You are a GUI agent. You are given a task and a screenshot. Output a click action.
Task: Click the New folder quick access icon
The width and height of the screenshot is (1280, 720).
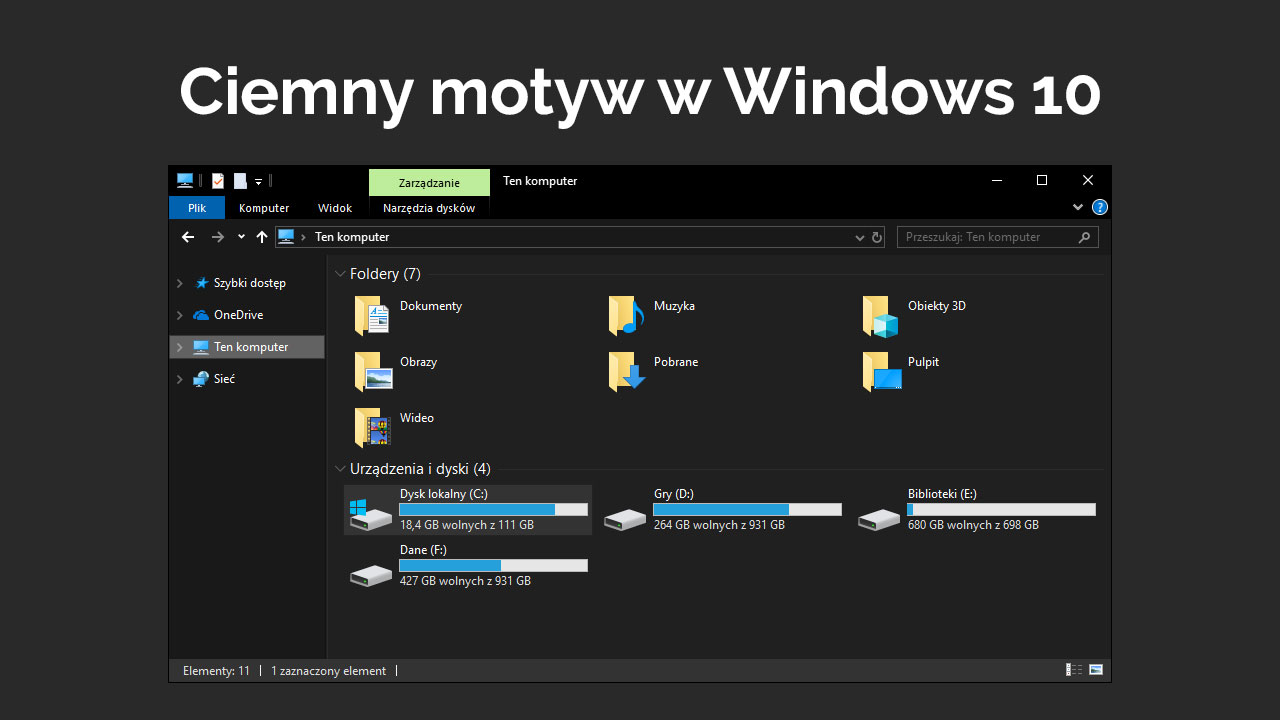pyautogui.click(x=240, y=181)
